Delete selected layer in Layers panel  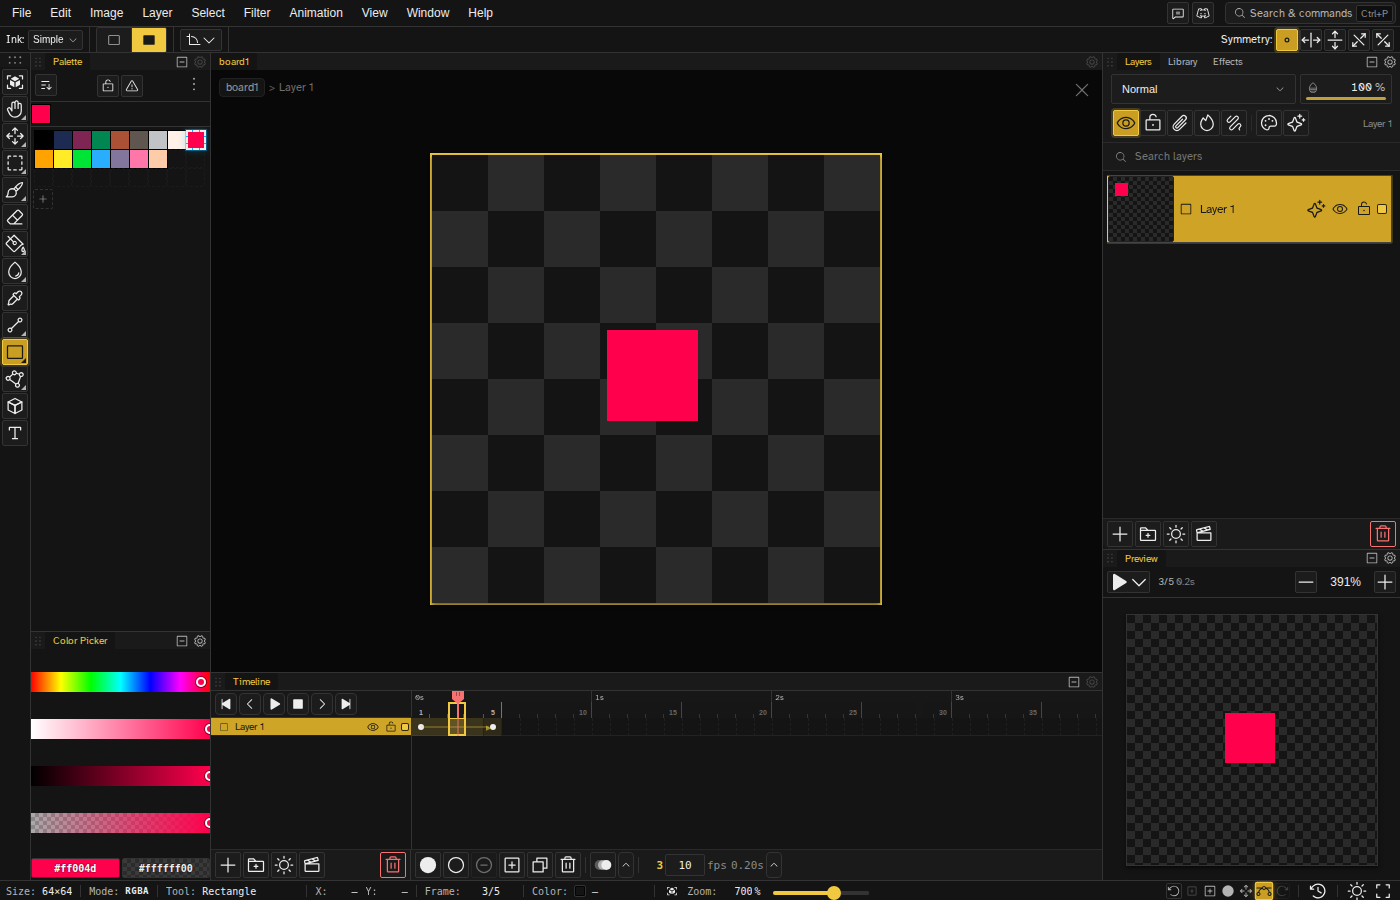tap(1382, 534)
